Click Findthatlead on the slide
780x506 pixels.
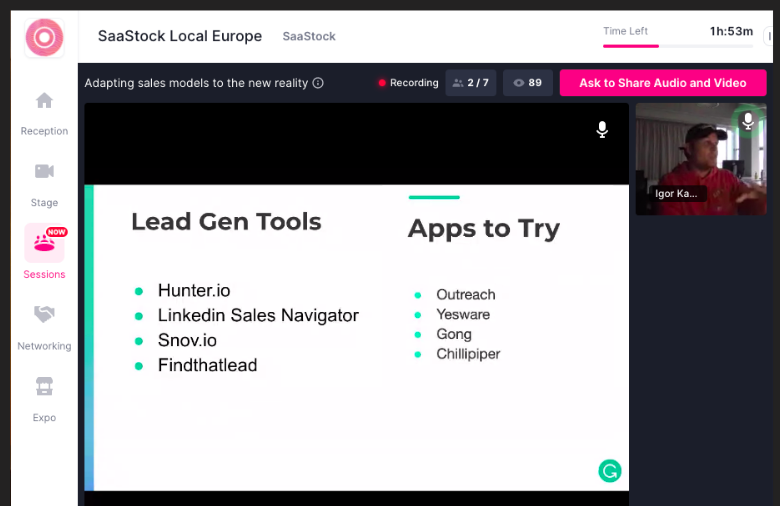pos(207,365)
